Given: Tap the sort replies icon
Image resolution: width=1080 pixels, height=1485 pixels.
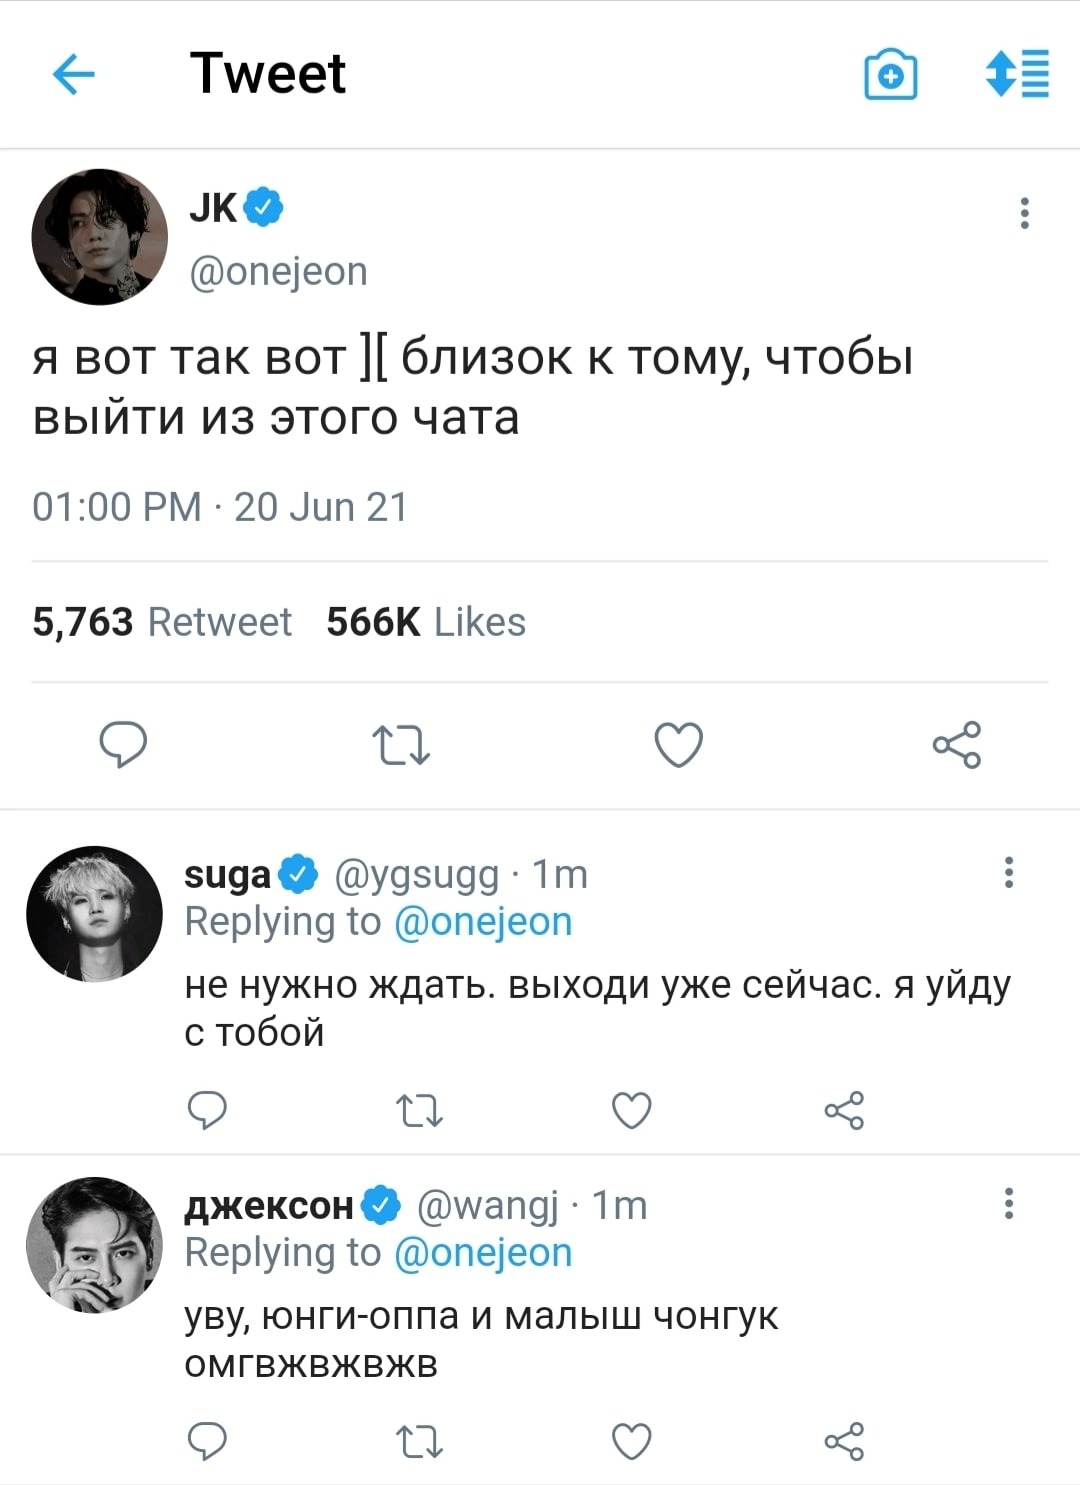Looking at the screenshot, I should click(x=1017, y=74).
